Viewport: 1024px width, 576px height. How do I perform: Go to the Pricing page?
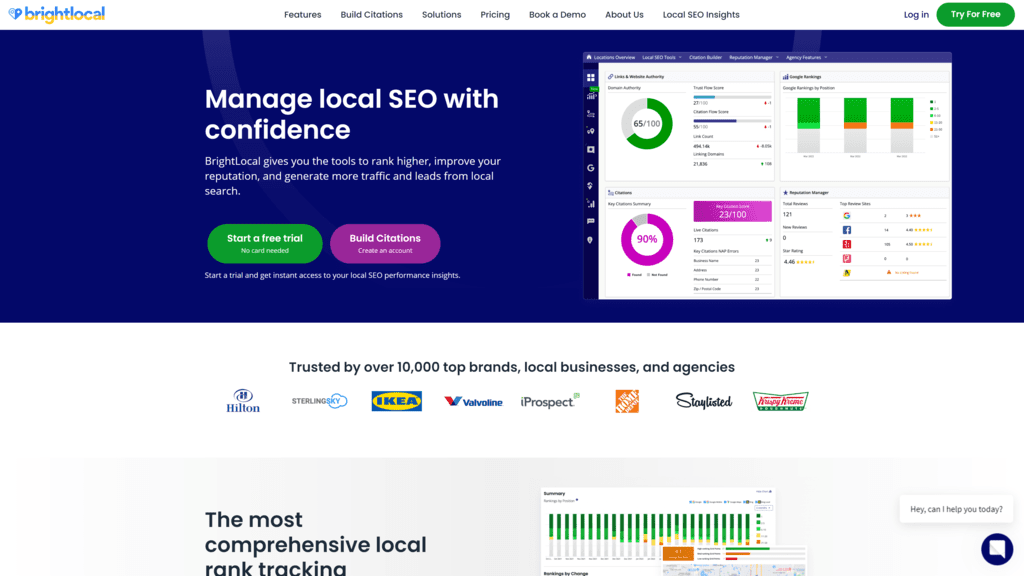(x=495, y=14)
